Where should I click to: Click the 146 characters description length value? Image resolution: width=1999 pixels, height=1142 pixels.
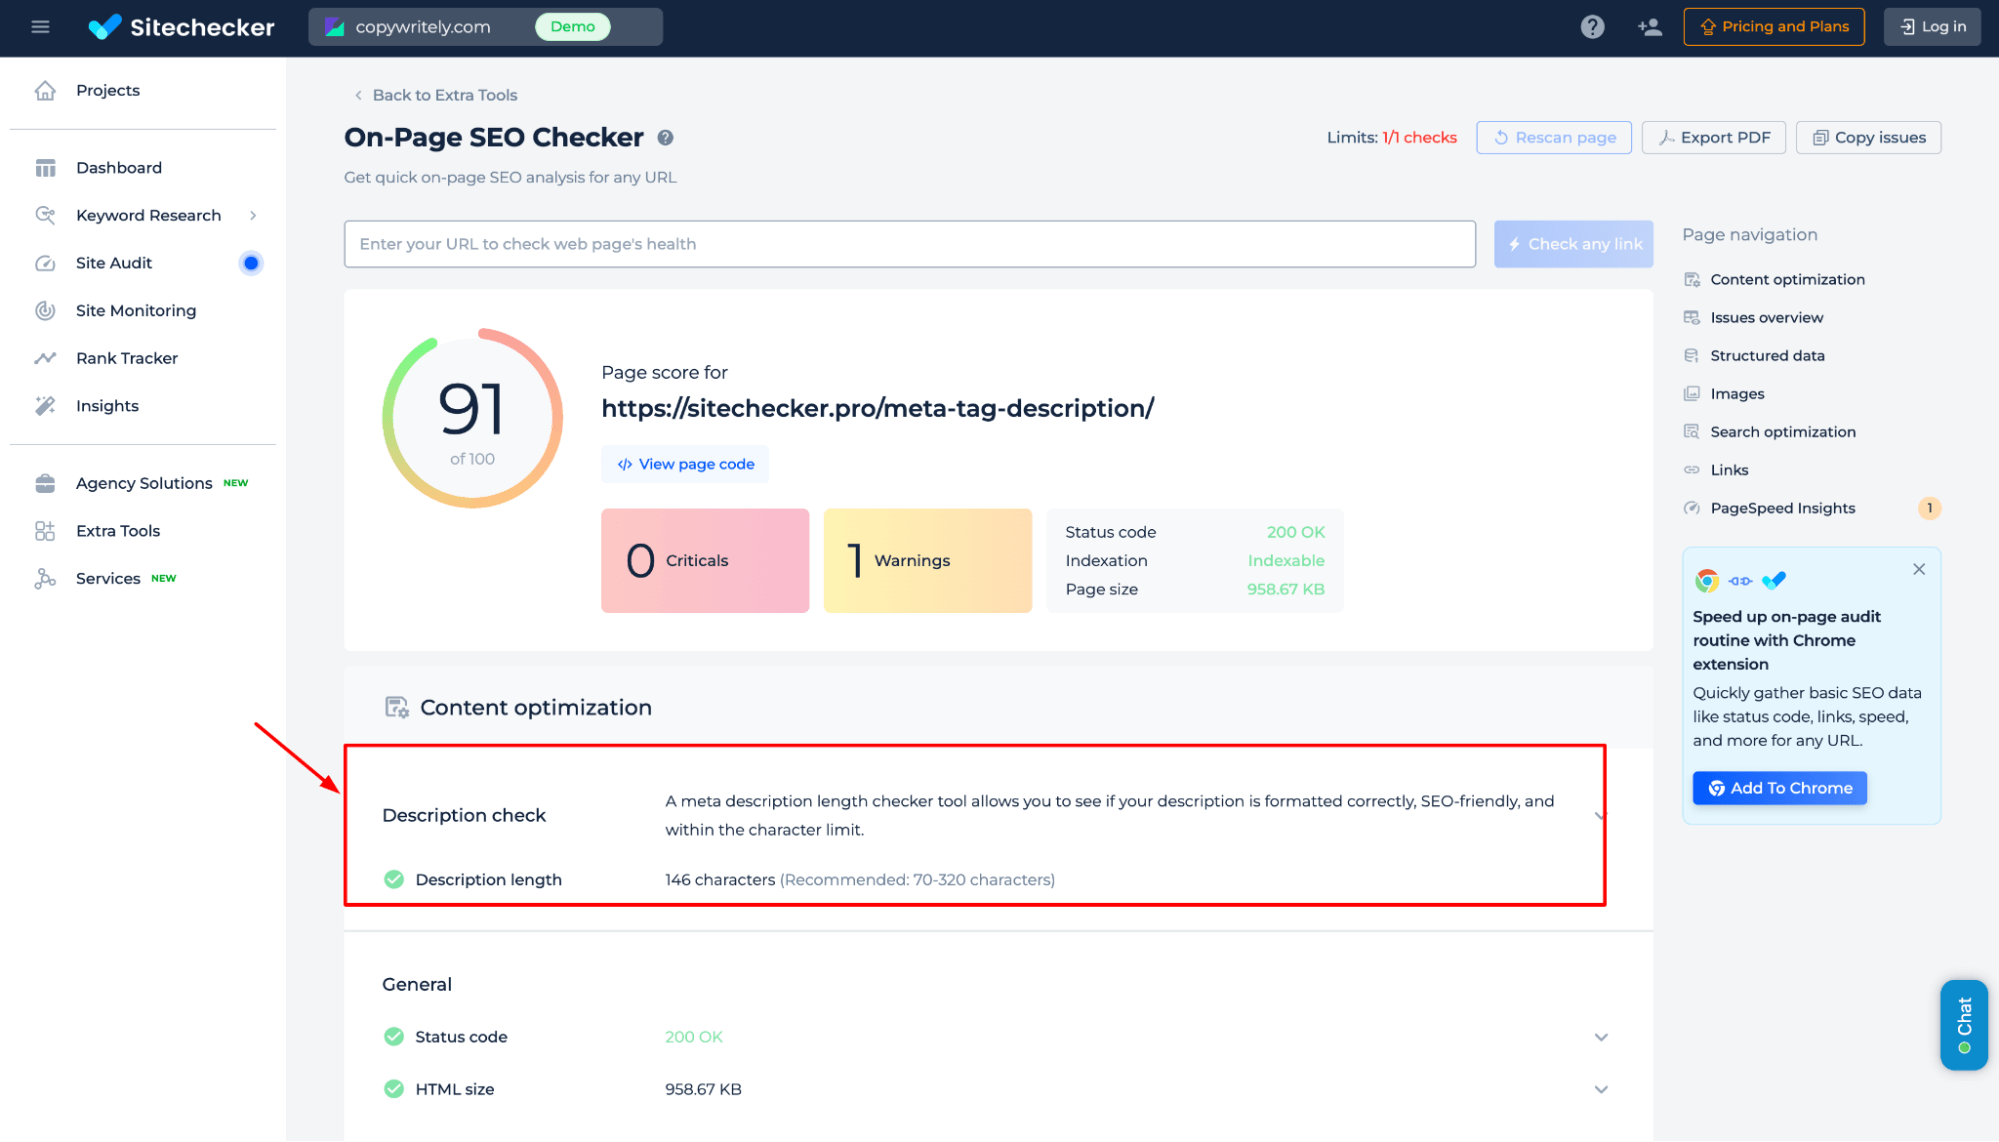720,880
